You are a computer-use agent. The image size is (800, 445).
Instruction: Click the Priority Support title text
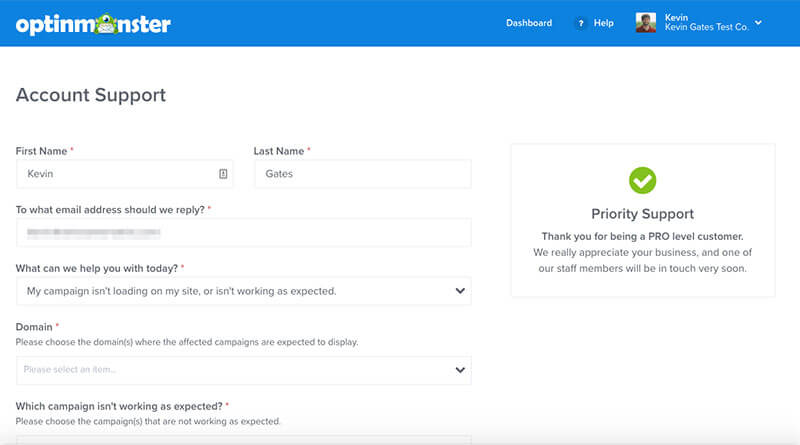click(642, 214)
